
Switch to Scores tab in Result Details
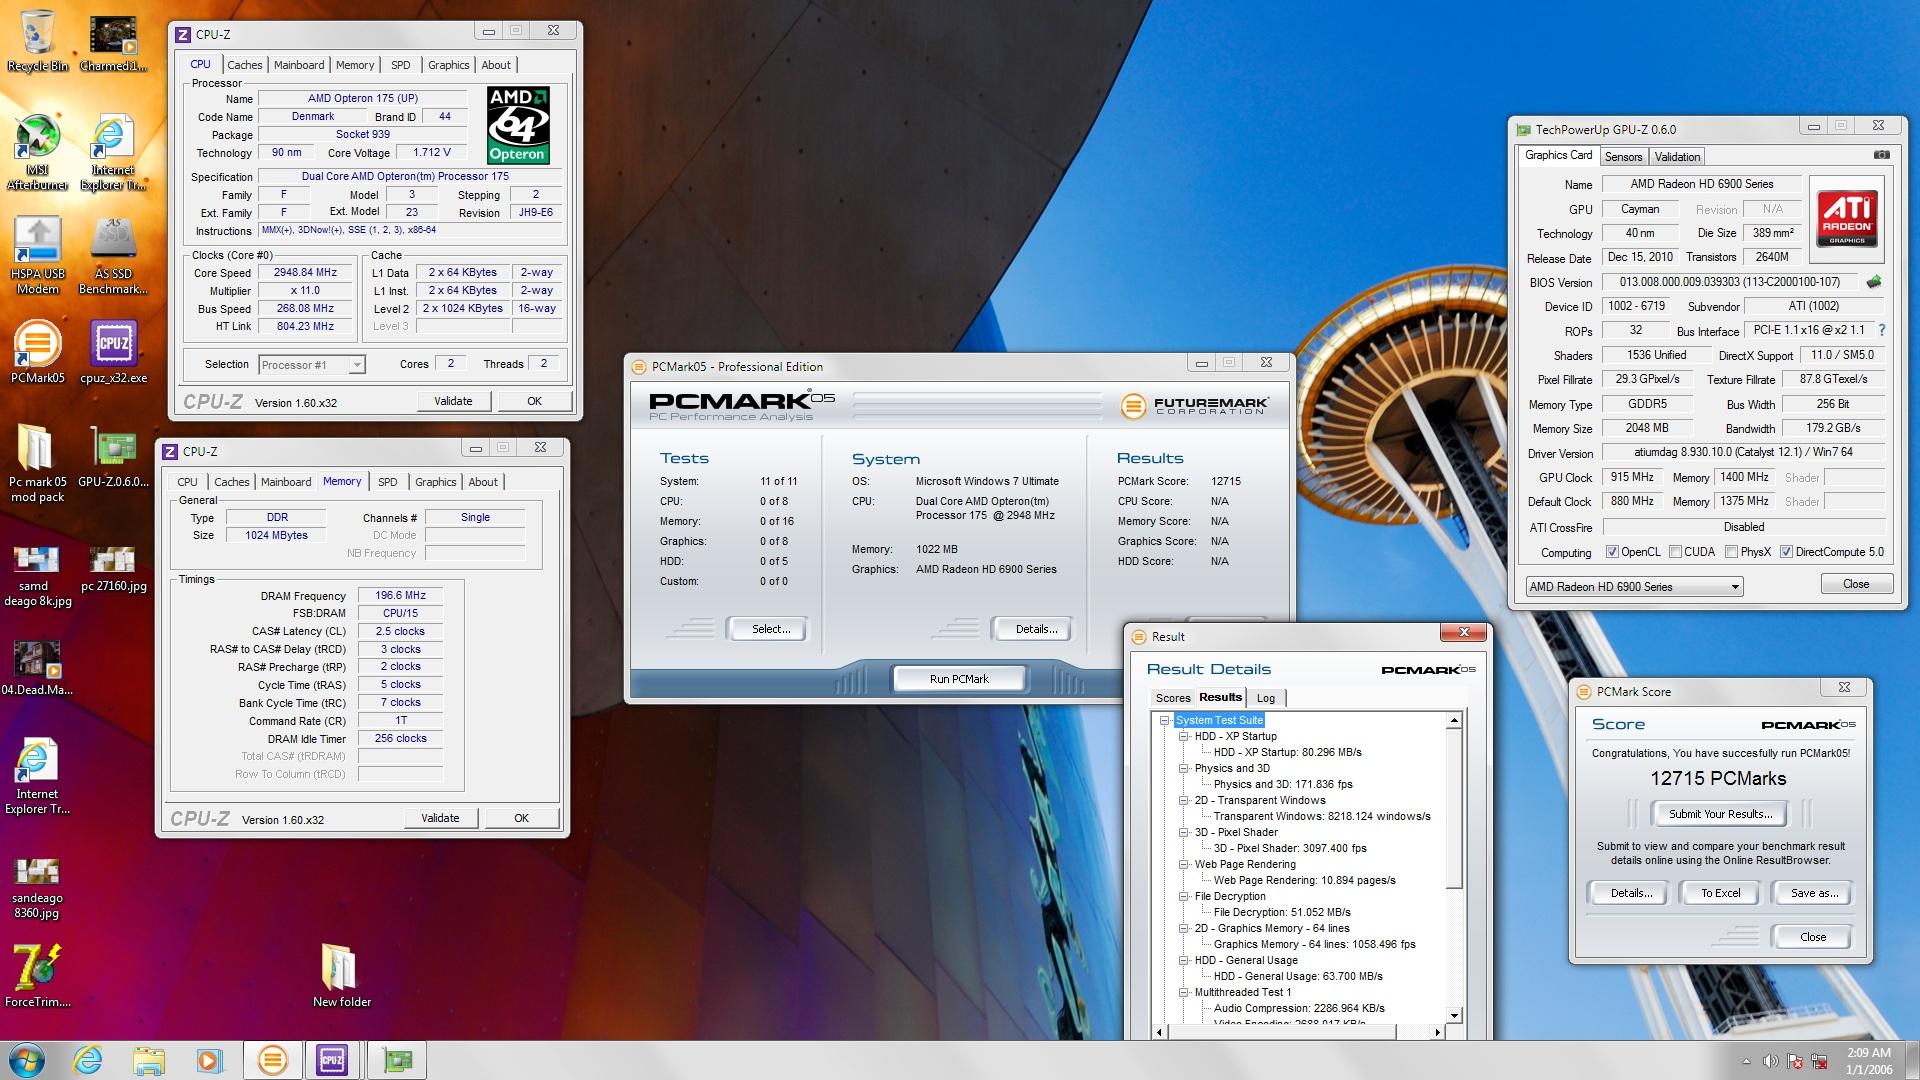pos(1173,698)
